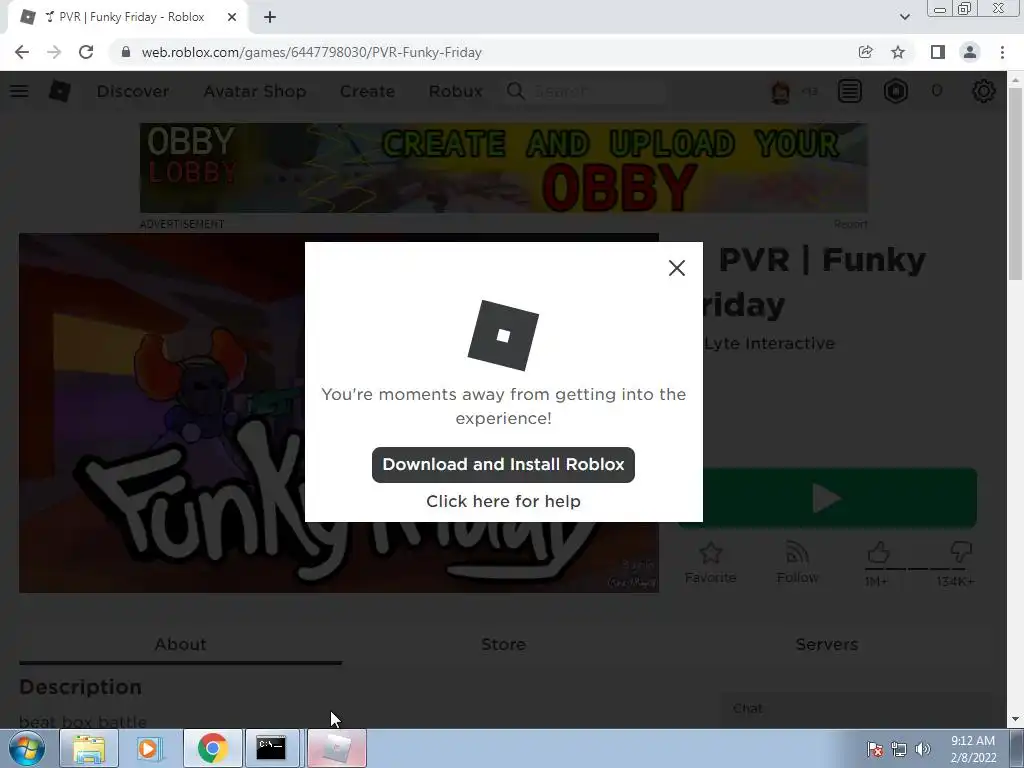Like the game with thumbs up
This screenshot has width=1024, height=768.
[878, 552]
